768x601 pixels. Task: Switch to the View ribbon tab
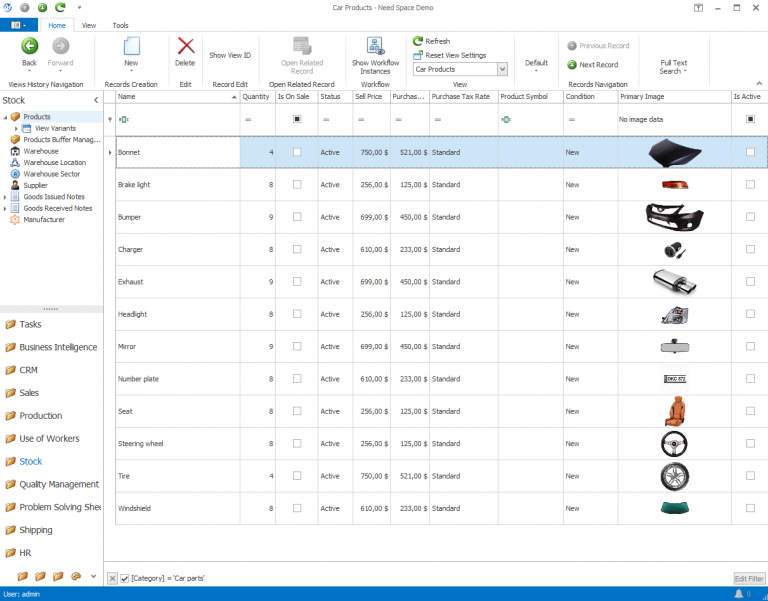click(89, 25)
